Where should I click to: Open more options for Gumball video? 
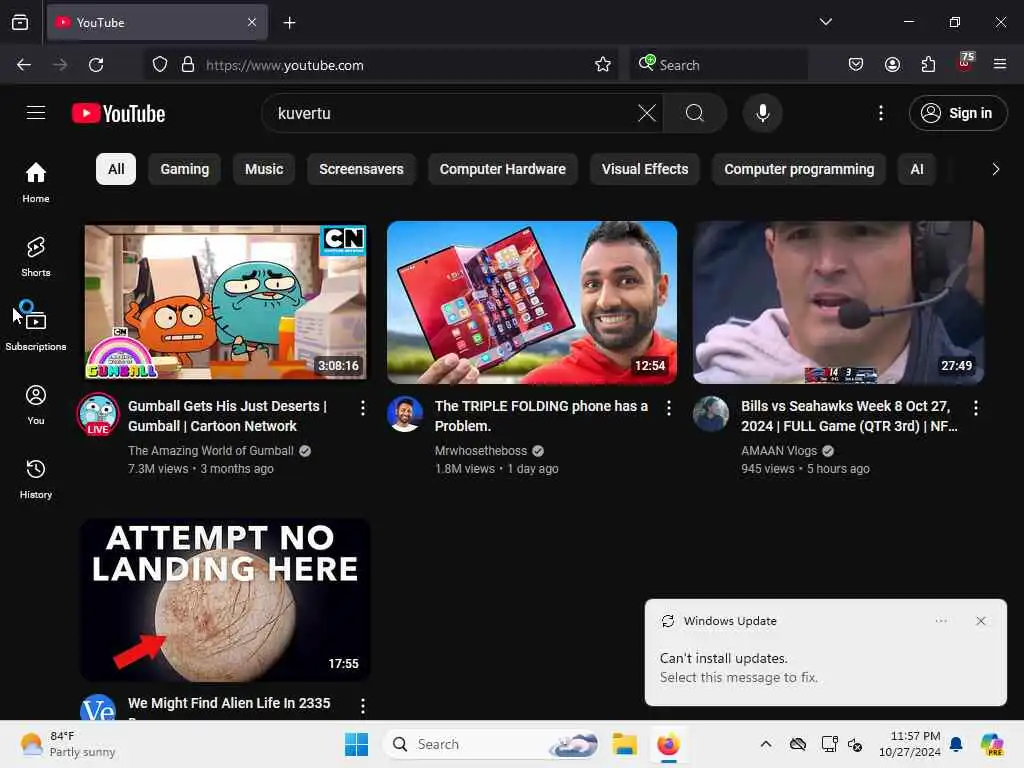pos(362,408)
